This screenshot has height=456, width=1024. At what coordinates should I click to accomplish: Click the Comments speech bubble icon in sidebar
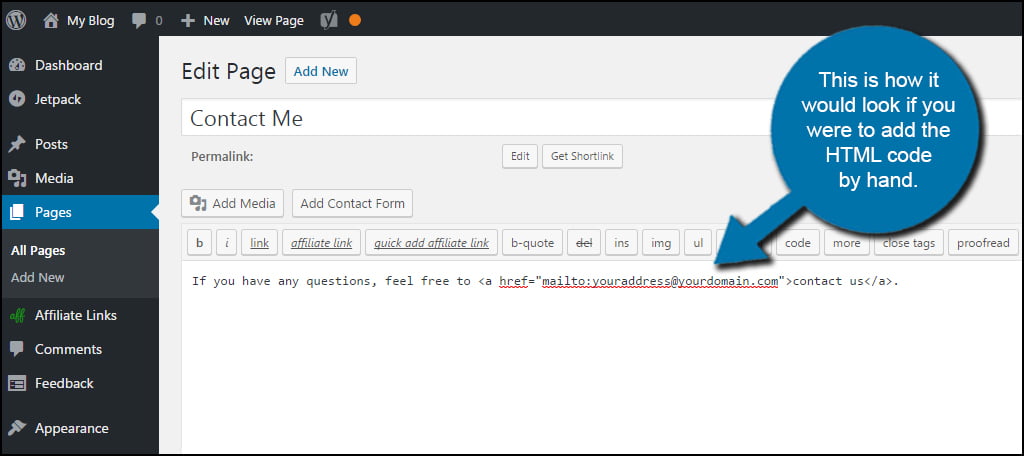coord(17,350)
